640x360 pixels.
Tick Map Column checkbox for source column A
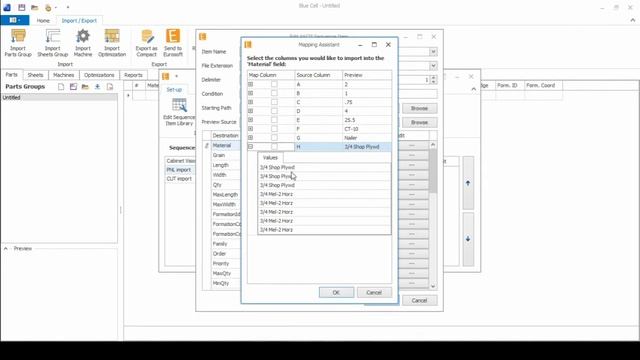[x=274, y=84]
